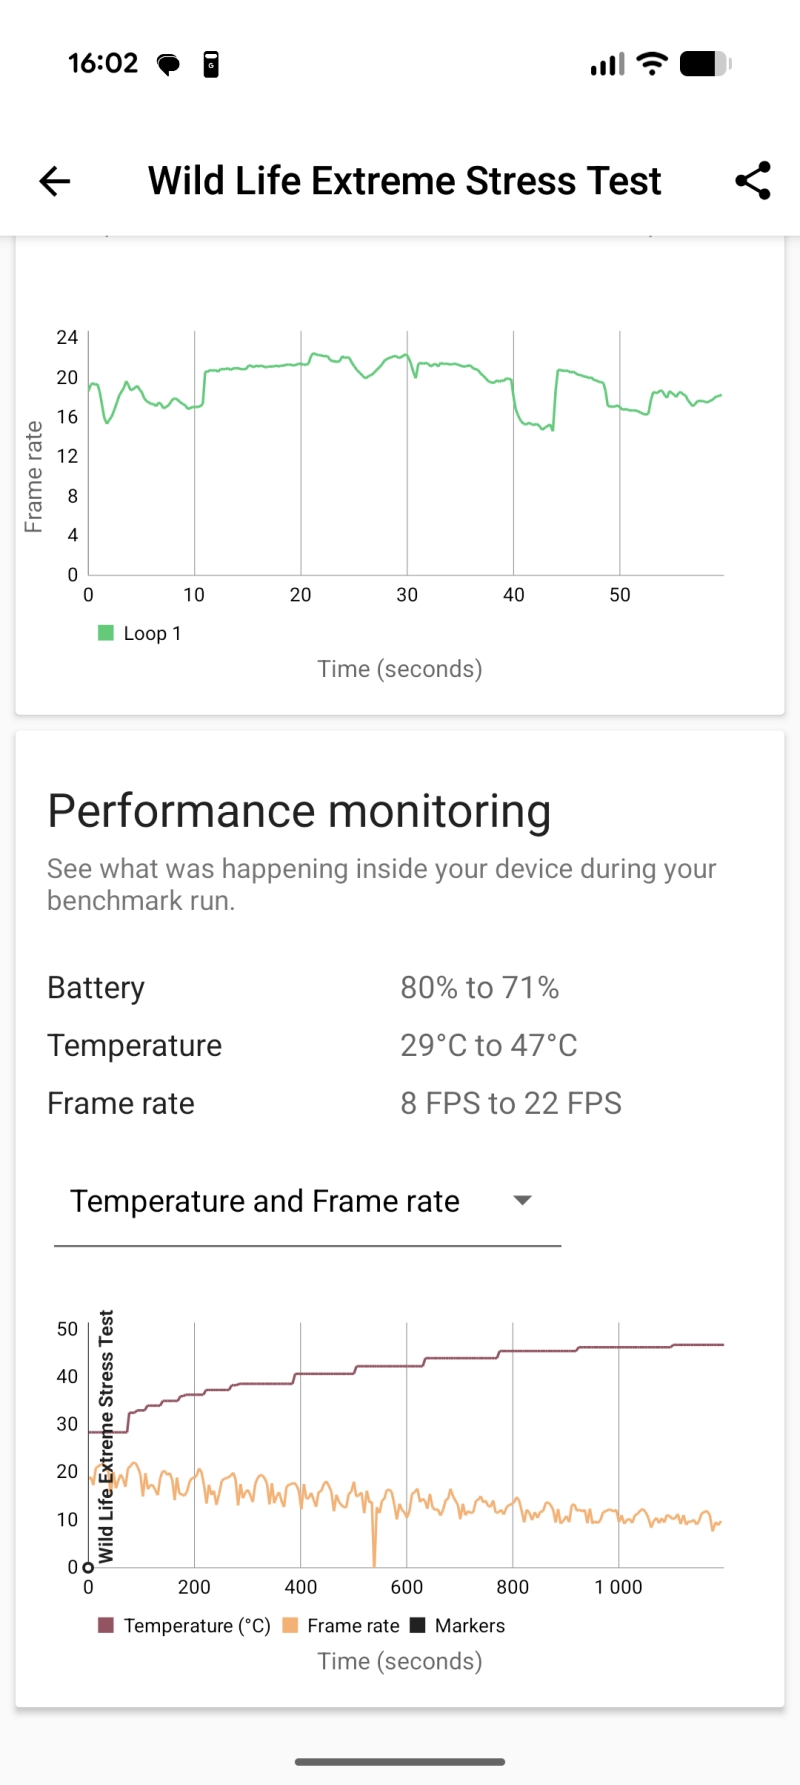Select the Wild Life Extreme Stress Test title
Image resolution: width=800 pixels, height=1785 pixels.
tap(405, 181)
